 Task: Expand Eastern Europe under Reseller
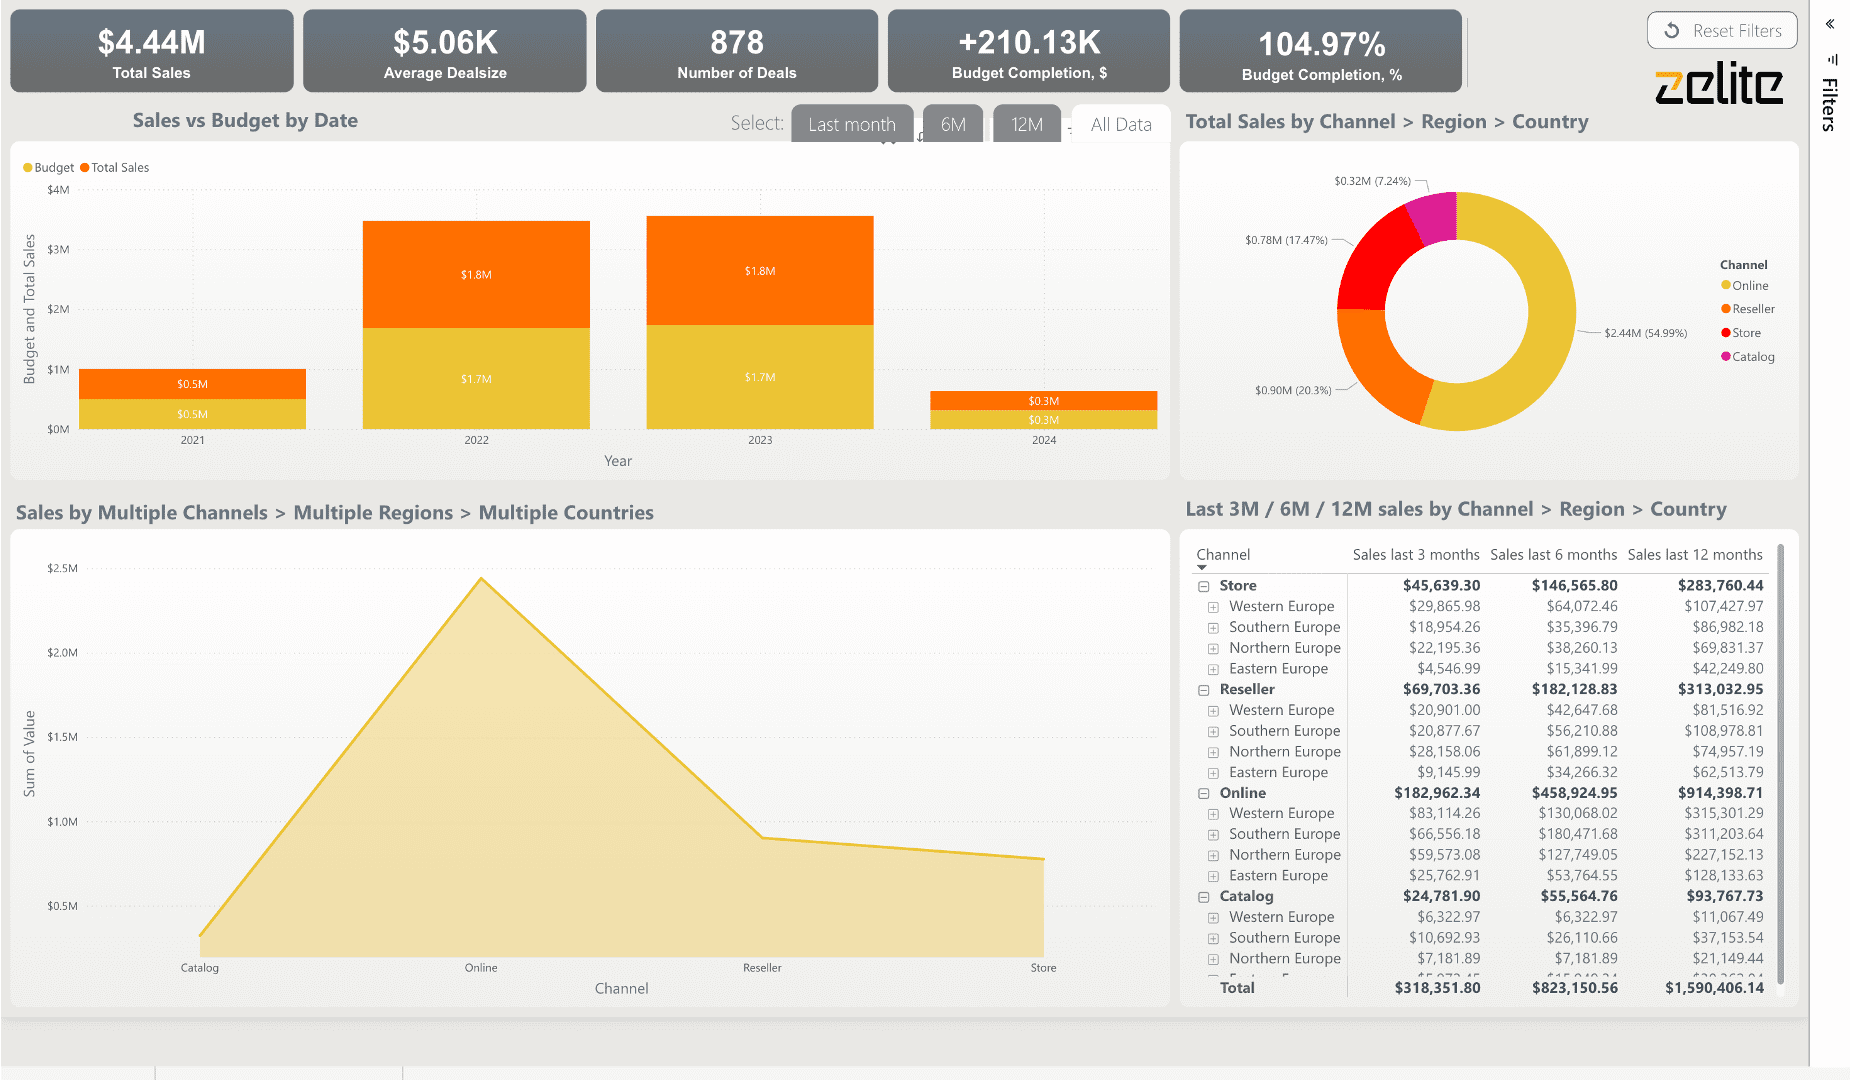click(x=1213, y=773)
